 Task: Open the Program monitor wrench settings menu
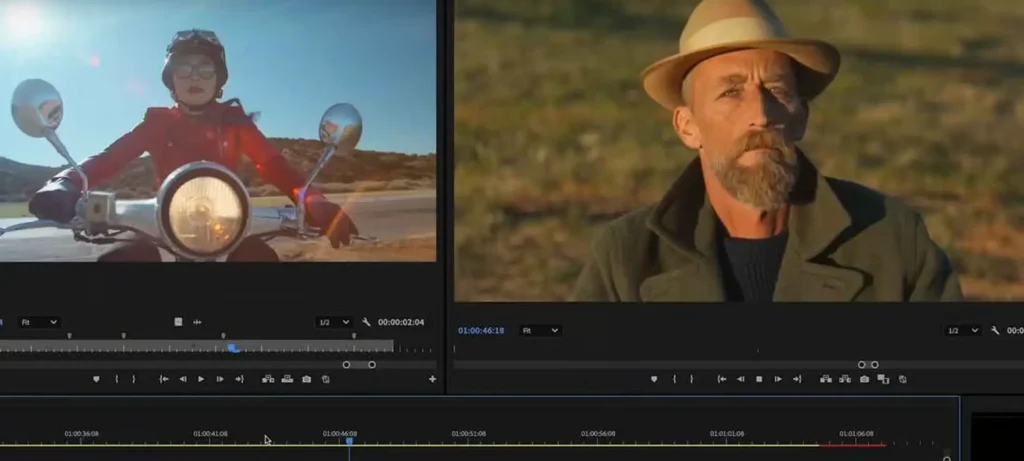tap(995, 330)
